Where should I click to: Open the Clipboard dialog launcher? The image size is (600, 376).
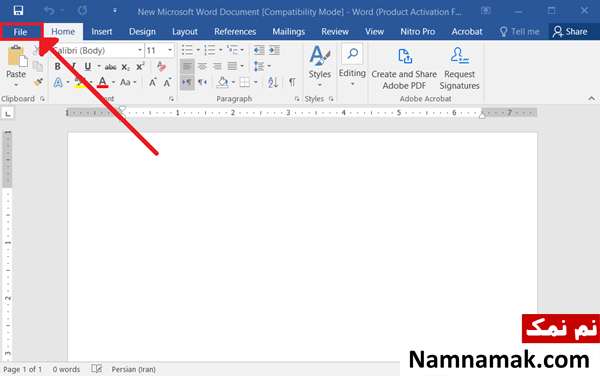42,99
